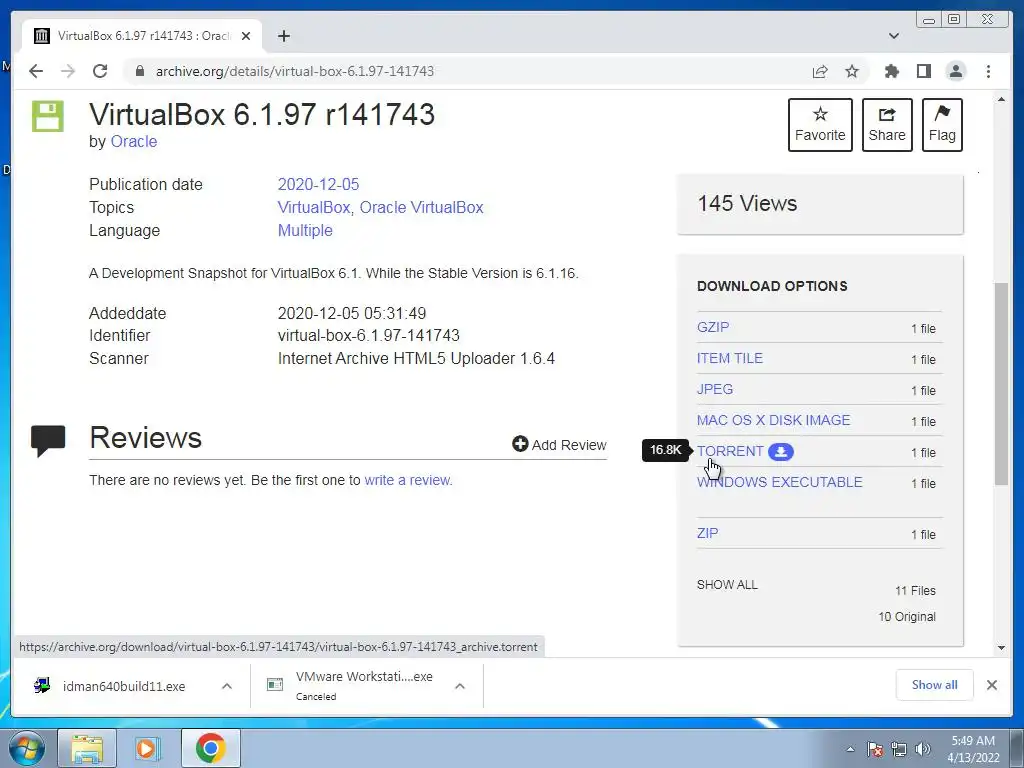Select the VirtualBox 6.1.97 r141743 tab

coord(142,36)
